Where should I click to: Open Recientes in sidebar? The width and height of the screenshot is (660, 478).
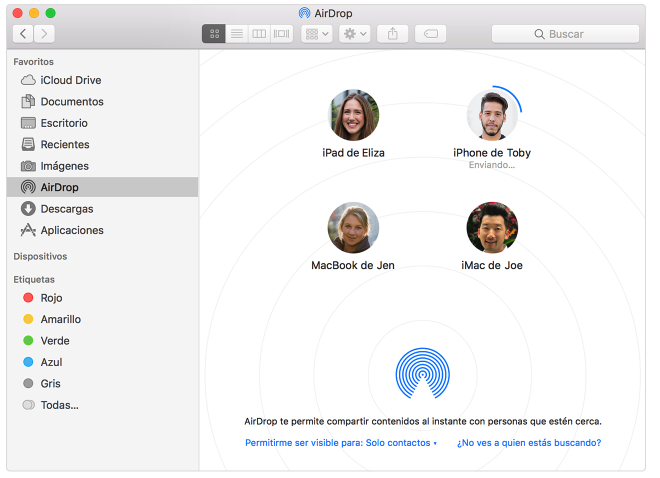[103, 144]
